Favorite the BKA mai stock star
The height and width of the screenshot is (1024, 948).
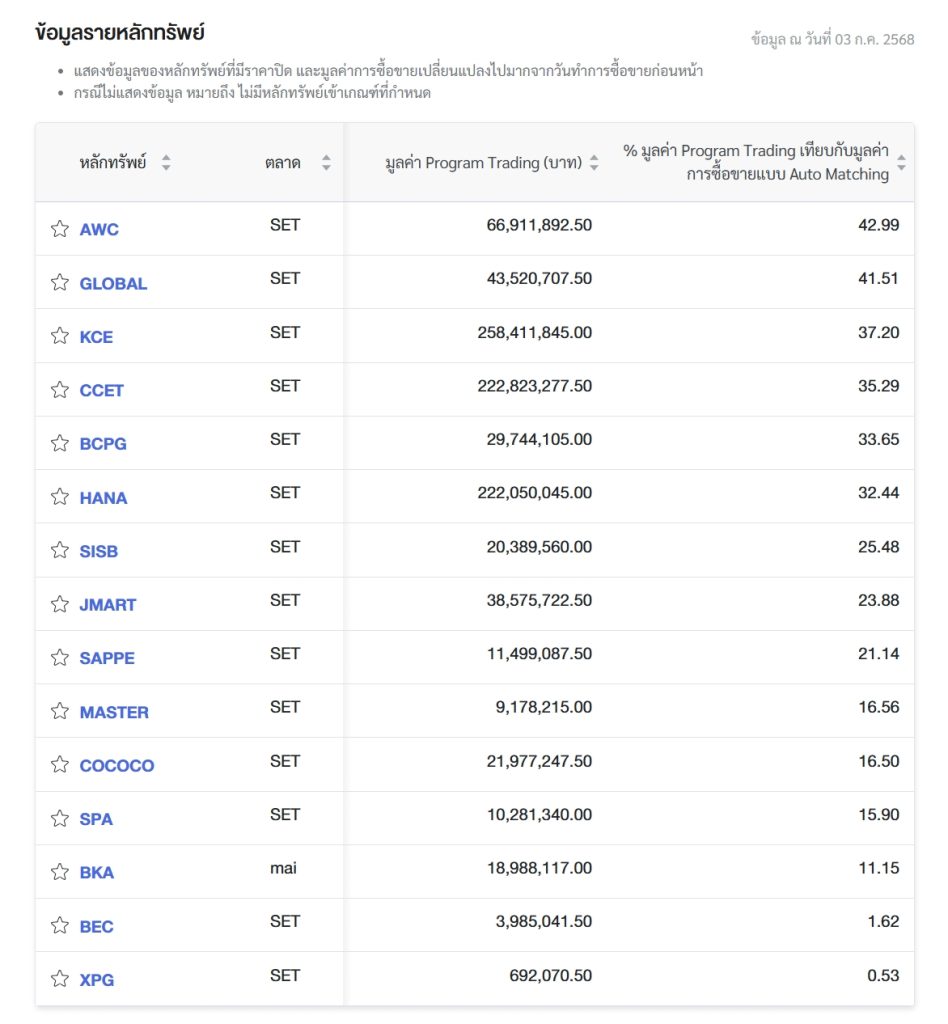(59, 872)
